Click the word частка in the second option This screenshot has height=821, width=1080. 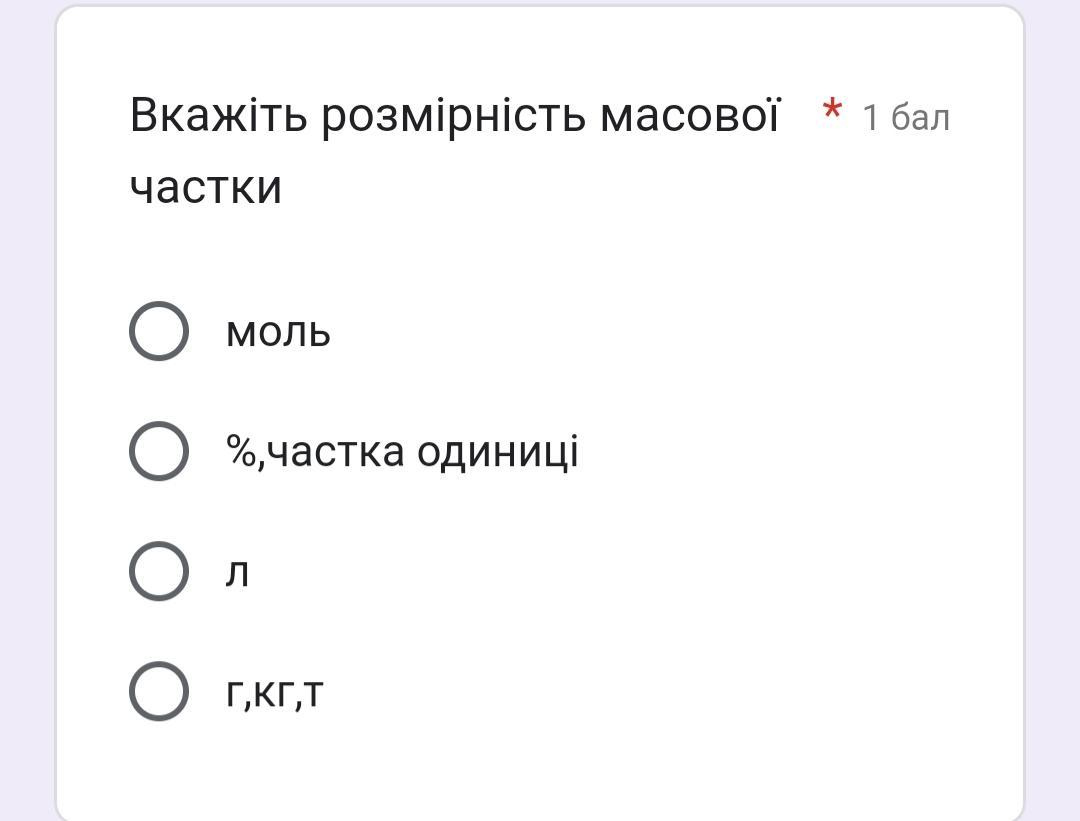(x=337, y=452)
